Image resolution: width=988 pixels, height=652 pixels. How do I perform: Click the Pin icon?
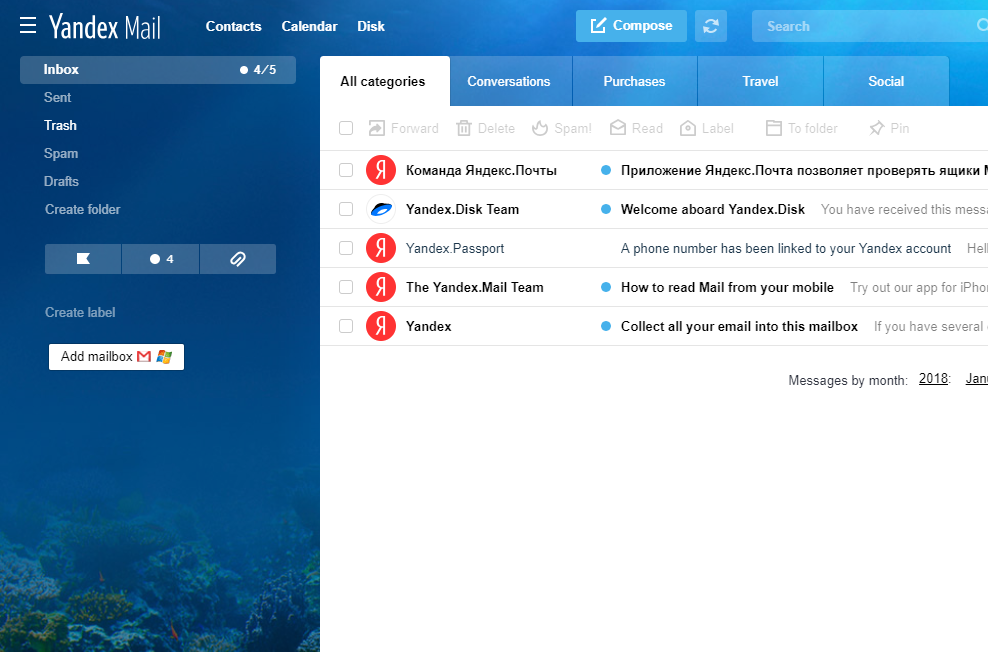876,129
